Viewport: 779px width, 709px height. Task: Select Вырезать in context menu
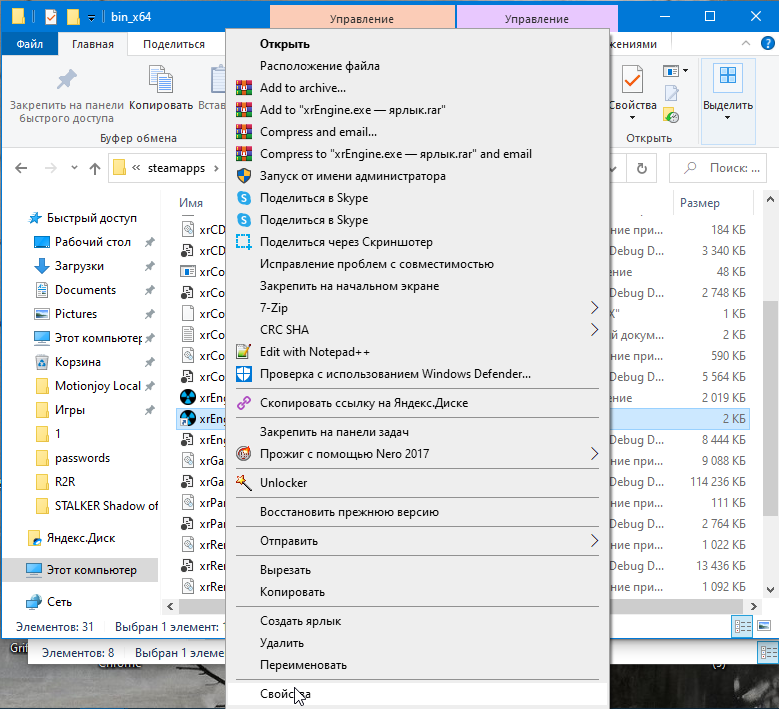285,570
